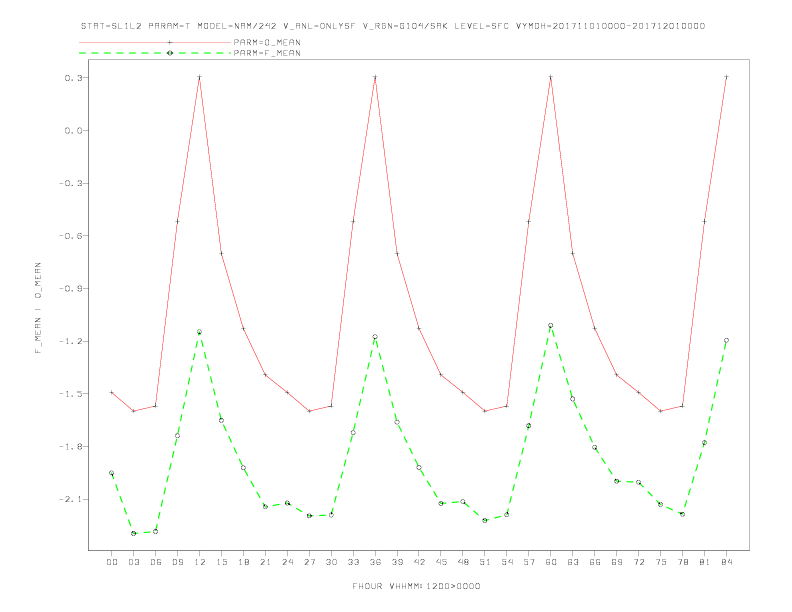Image resolution: width=792 pixels, height=612 pixels.
Task: Click the x-axis tick label 06
Action: (x=156, y=562)
